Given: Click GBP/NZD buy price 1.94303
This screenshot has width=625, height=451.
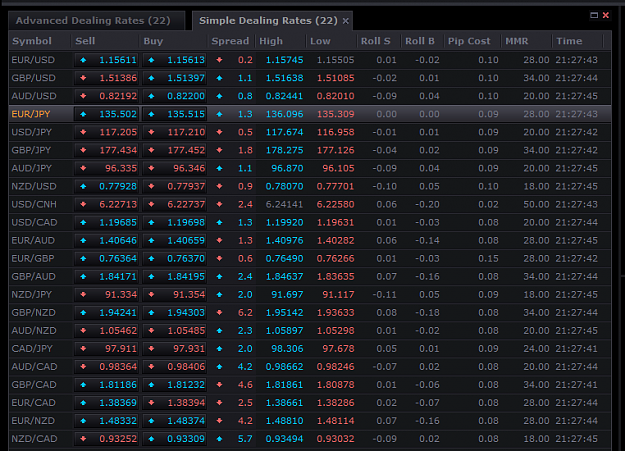Looking at the screenshot, I should tap(174, 313).
